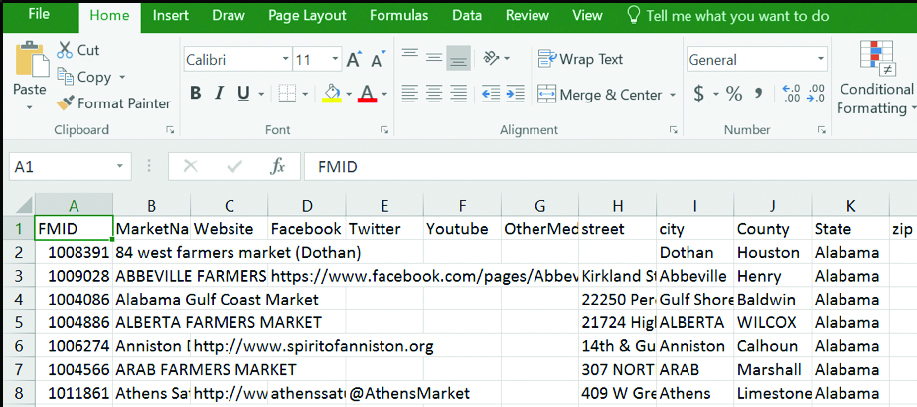Align text right
The width and height of the screenshot is (917, 407).
(458, 92)
